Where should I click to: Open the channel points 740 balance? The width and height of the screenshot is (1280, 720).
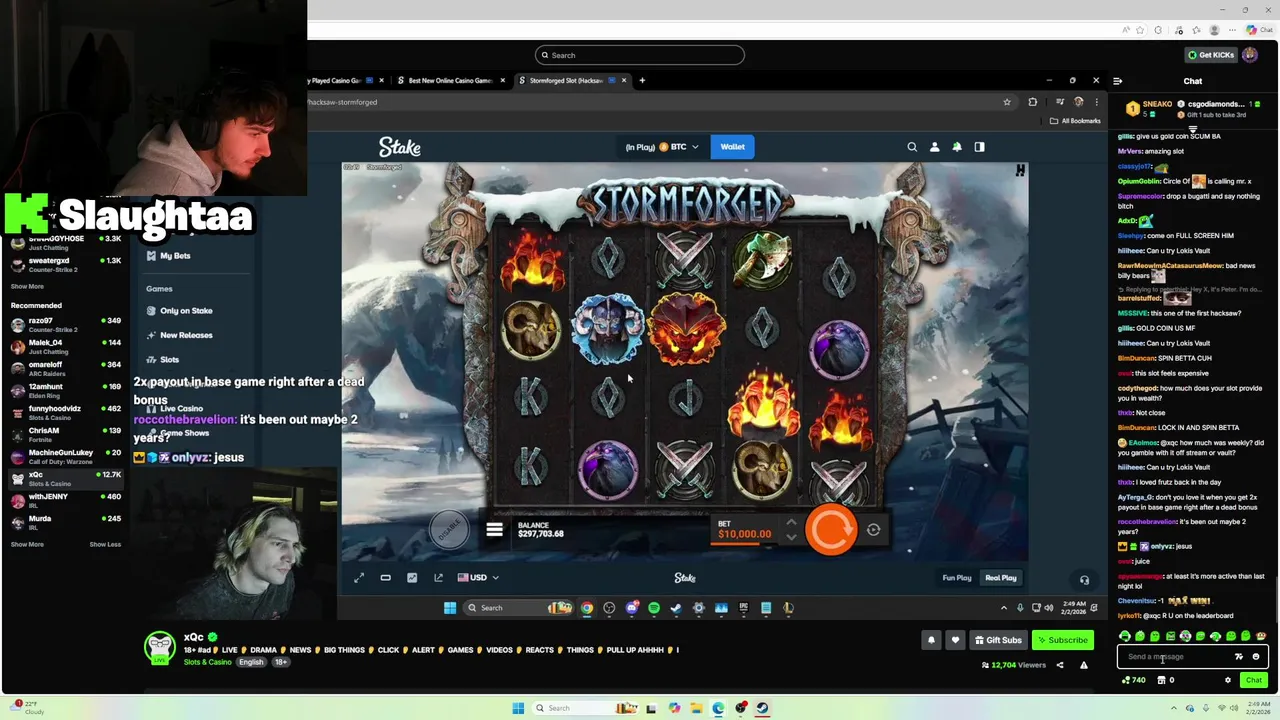[1133, 680]
